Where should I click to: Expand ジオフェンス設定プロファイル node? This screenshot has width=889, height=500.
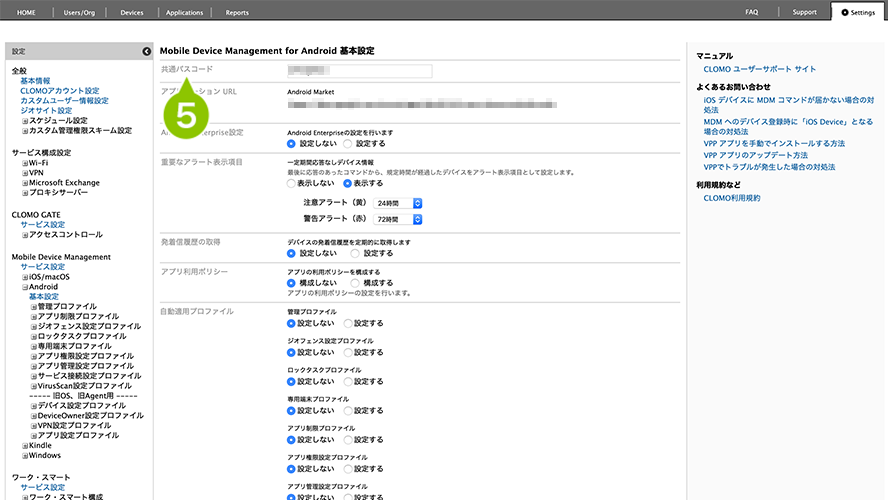click(33, 327)
